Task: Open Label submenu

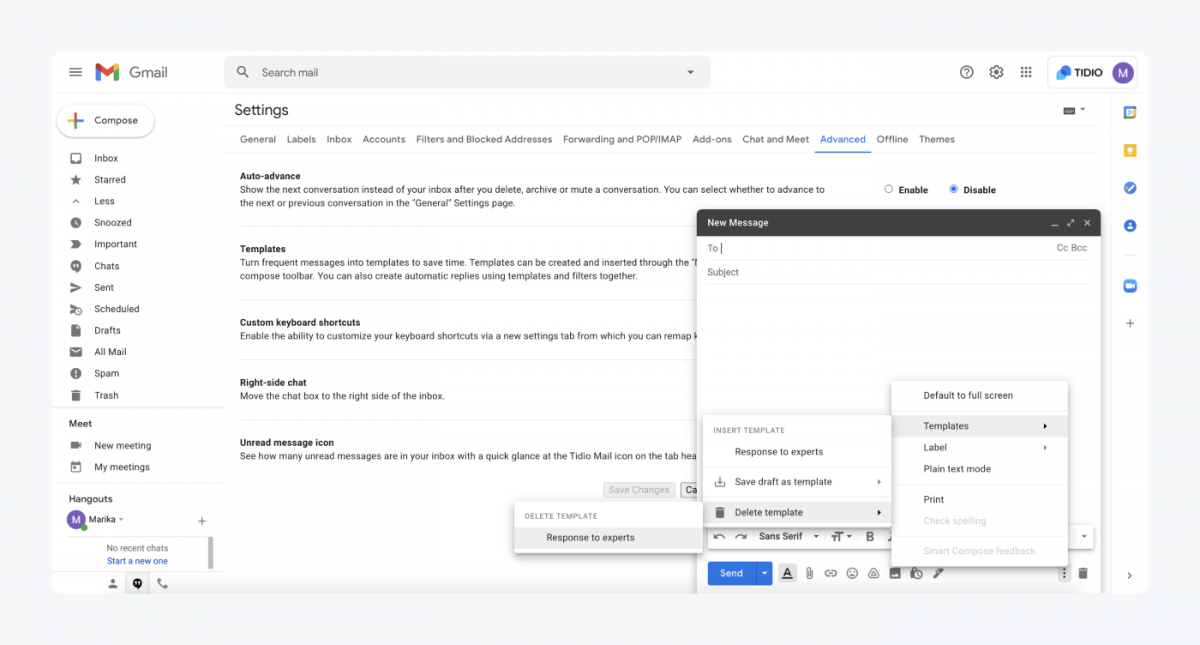Action: coord(979,447)
